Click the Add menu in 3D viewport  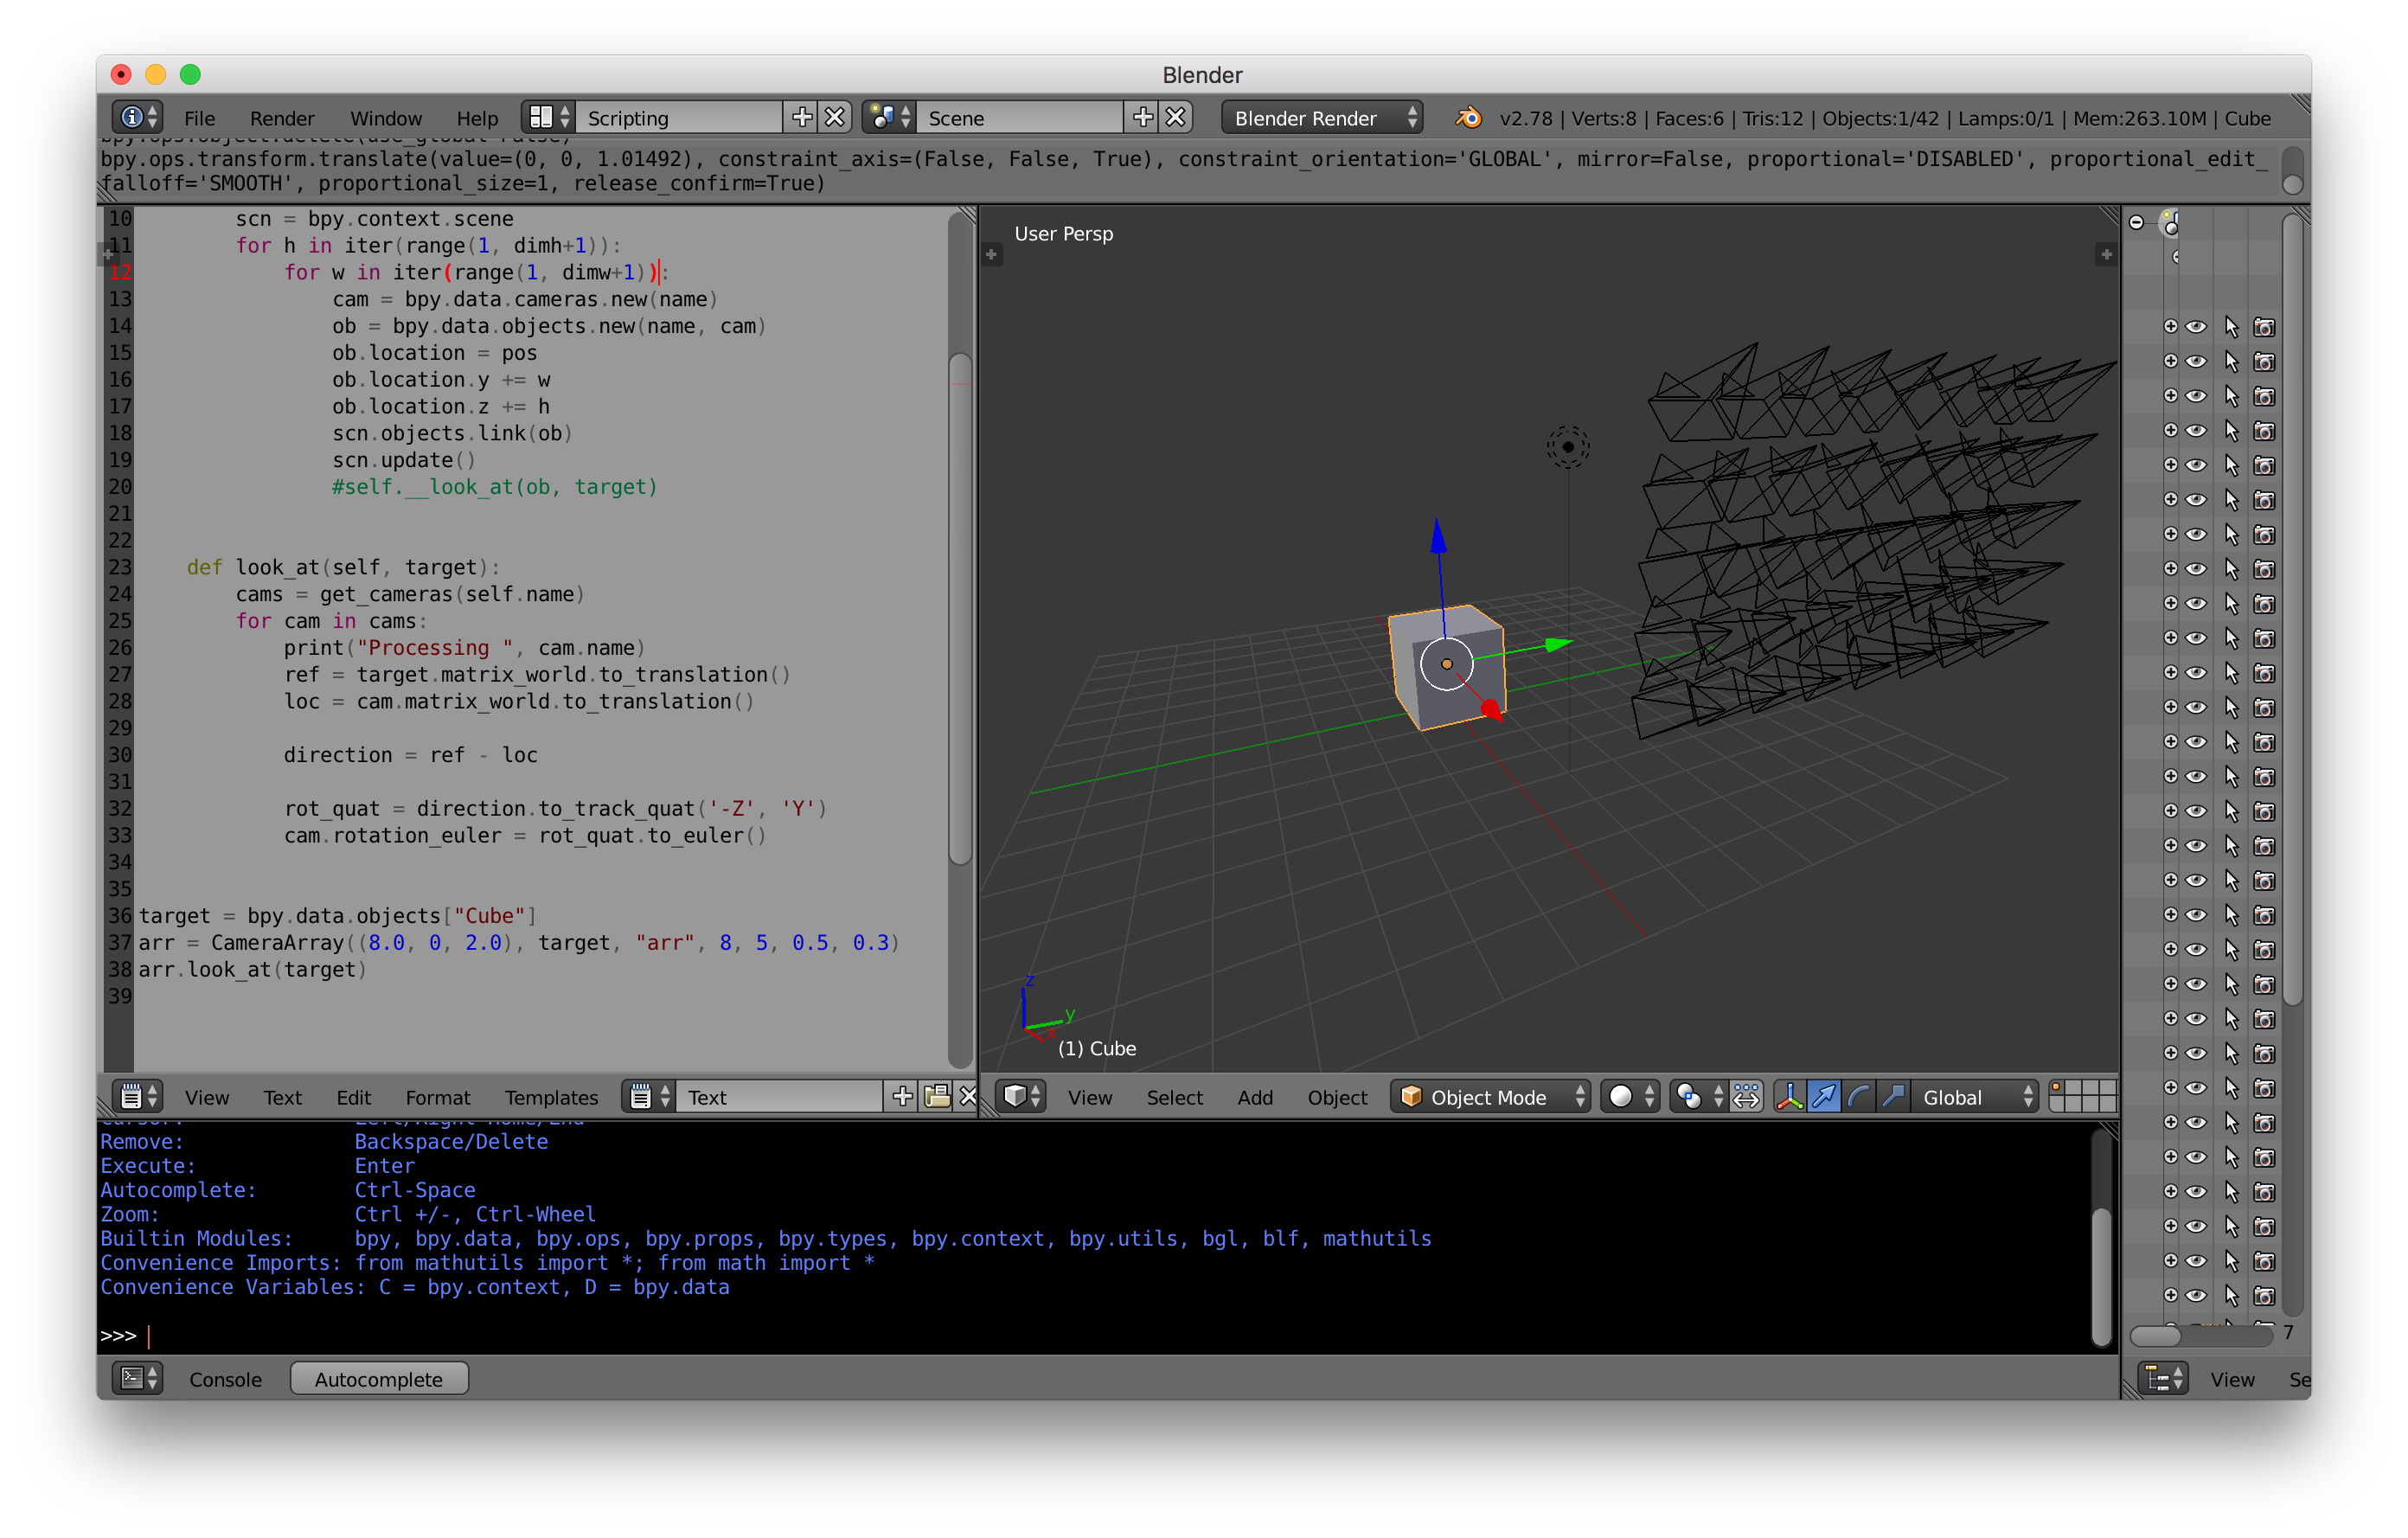(x=1255, y=1097)
